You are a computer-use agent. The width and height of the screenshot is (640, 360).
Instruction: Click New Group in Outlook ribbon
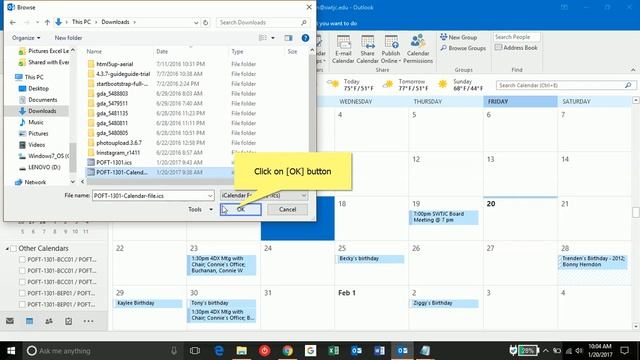[458, 37]
